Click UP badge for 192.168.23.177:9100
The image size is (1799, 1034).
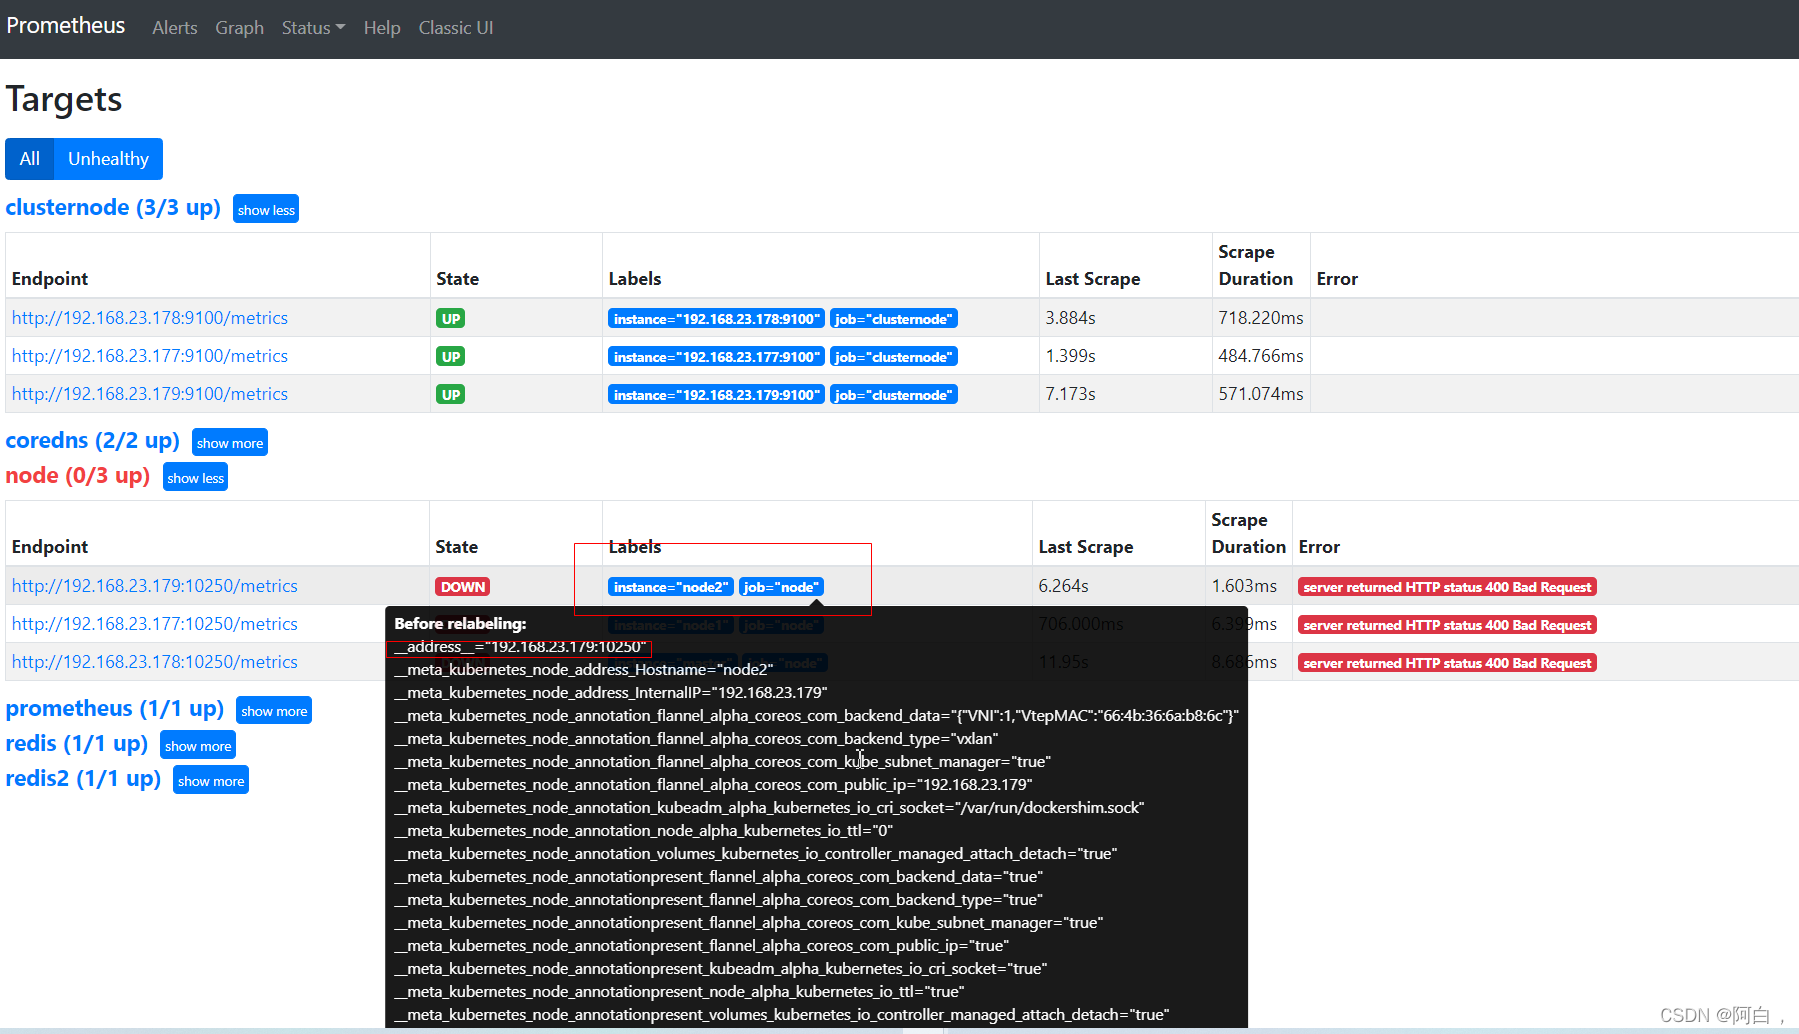pos(451,357)
